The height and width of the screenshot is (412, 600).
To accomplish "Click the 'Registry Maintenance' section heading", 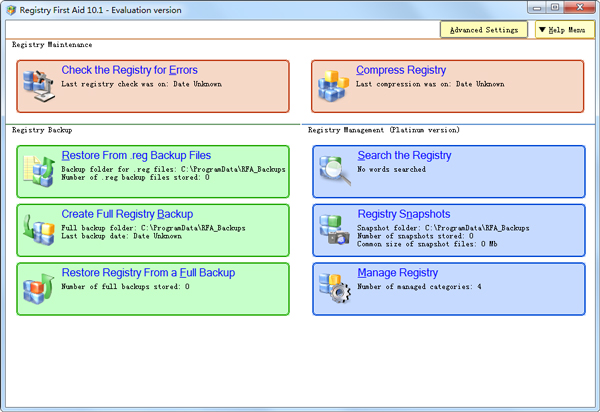I will [x=52, y=45].
